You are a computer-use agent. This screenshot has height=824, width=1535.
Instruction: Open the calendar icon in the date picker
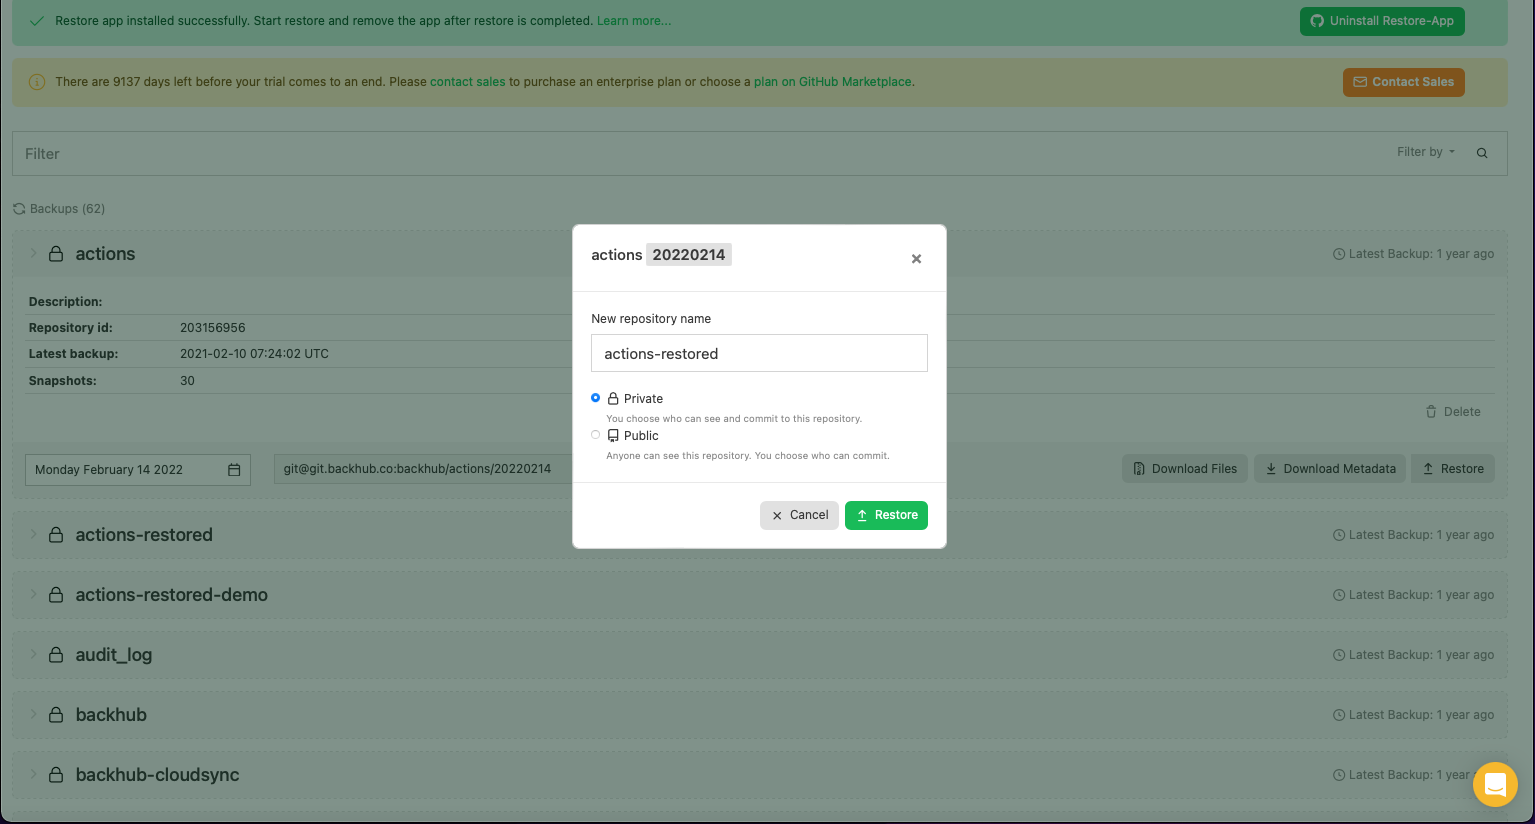(236, 468)
